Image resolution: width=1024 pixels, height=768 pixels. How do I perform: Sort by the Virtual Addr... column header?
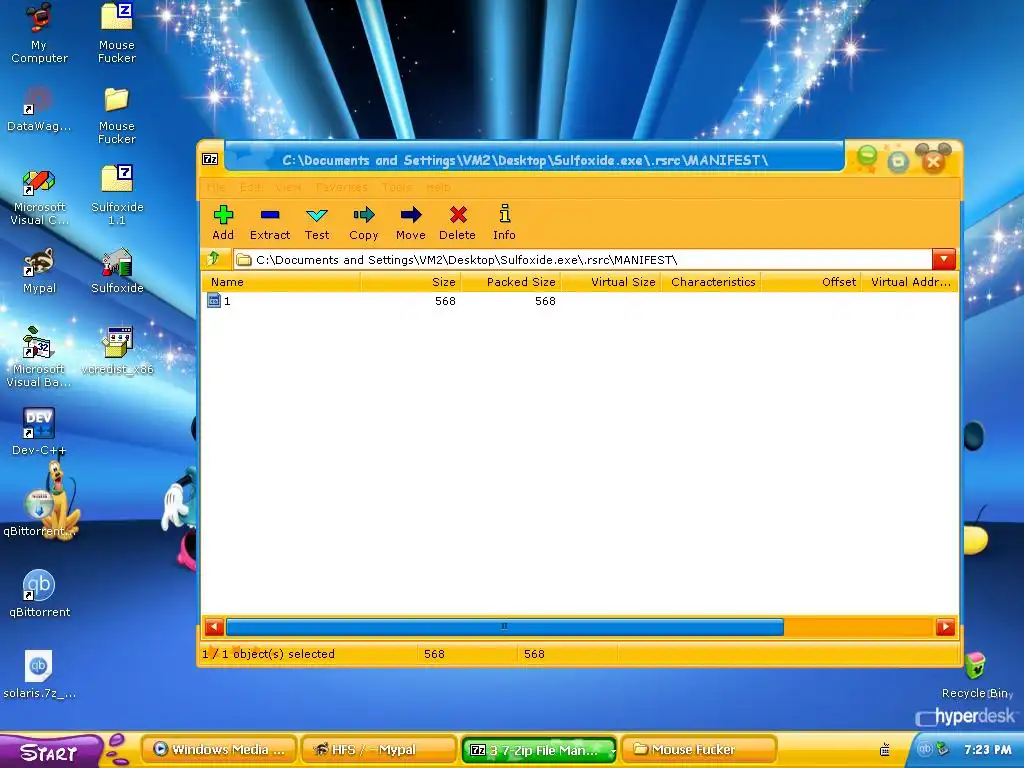(910, 282)
